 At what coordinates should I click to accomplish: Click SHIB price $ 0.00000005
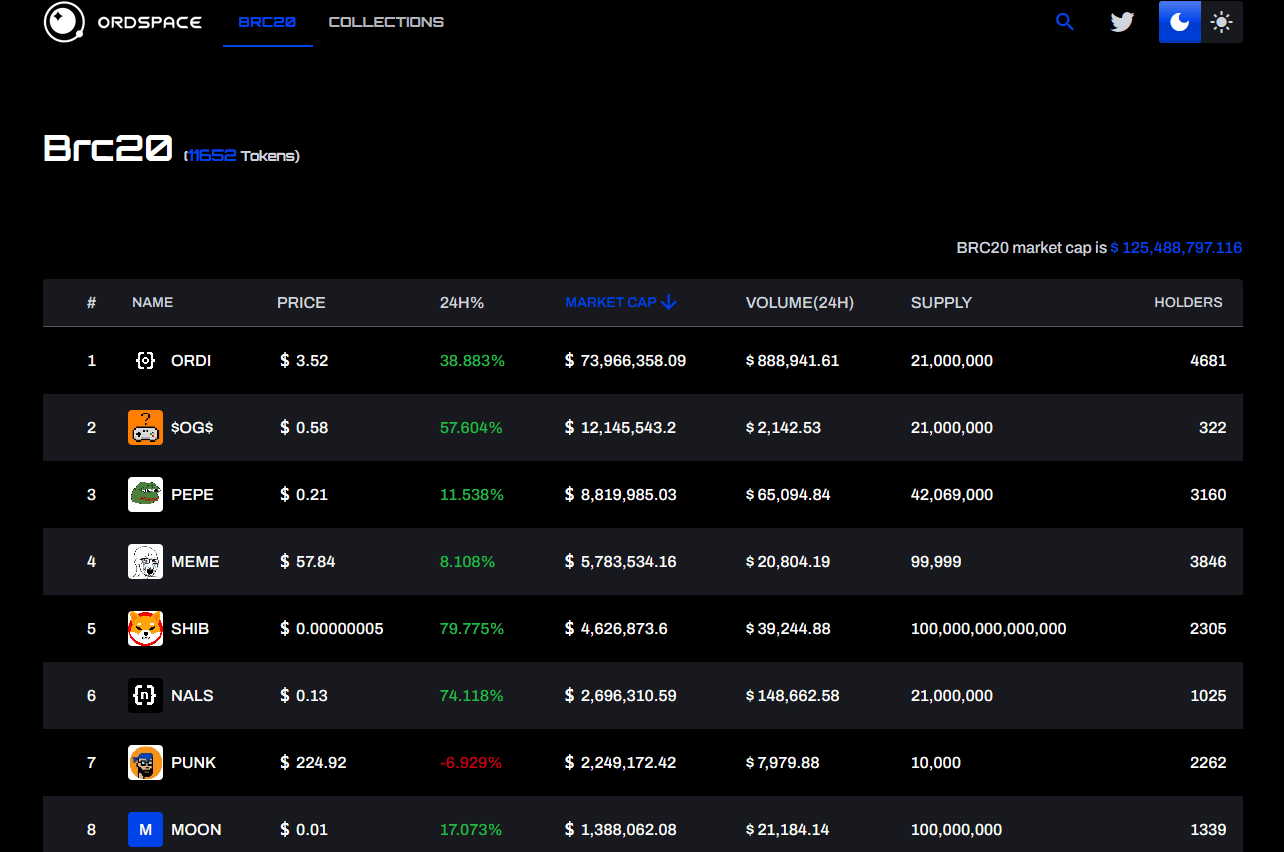pos(332,628)
